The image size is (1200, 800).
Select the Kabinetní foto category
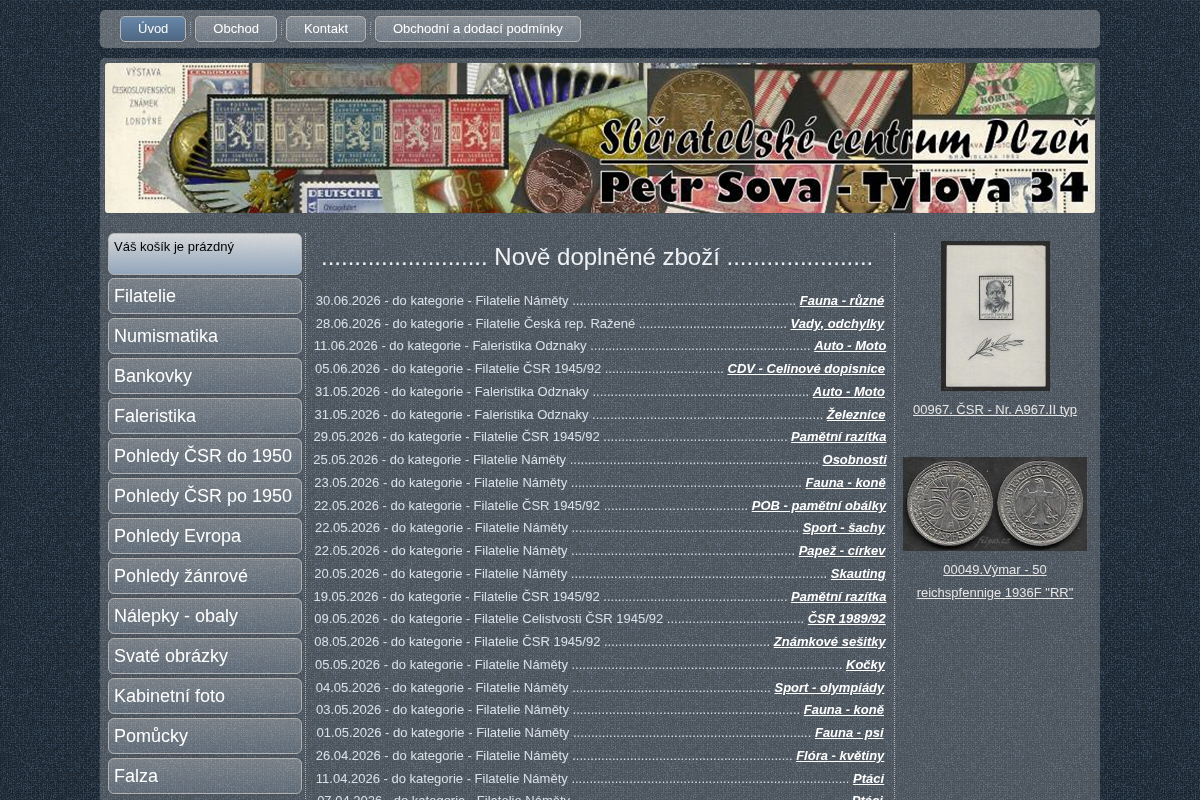(x=205, y=696)
